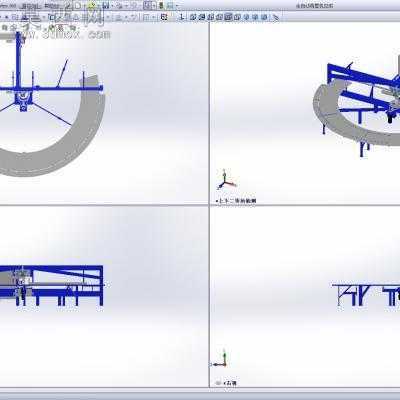The height and width of the screenshot is (400, 400).
Task: Select the Back standard view icon
Action: 201,17
